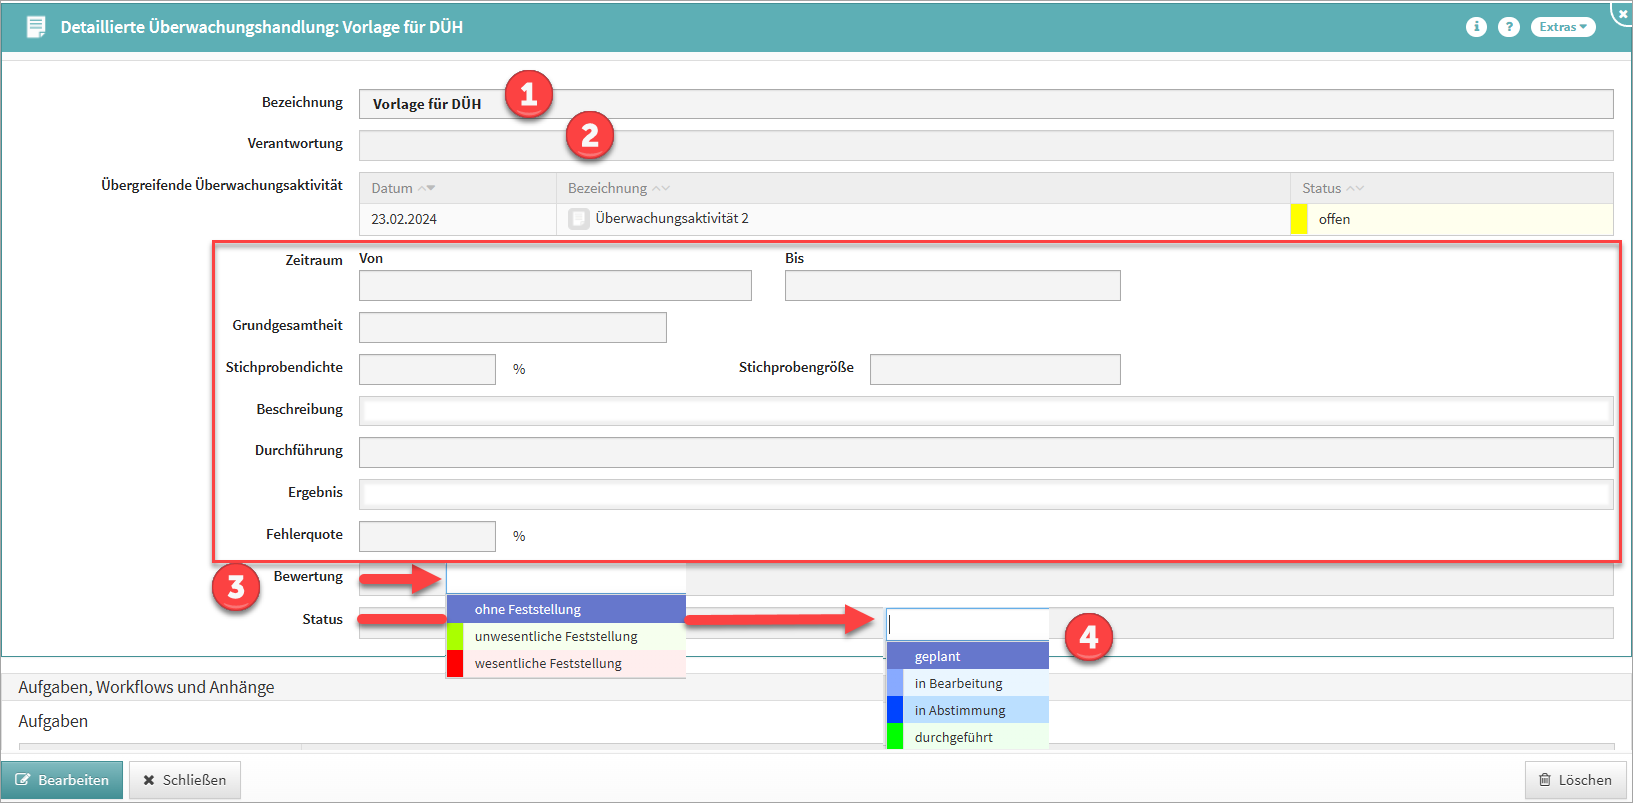Click yellow 'offen' status color swatch

(x=1299, y=219)
